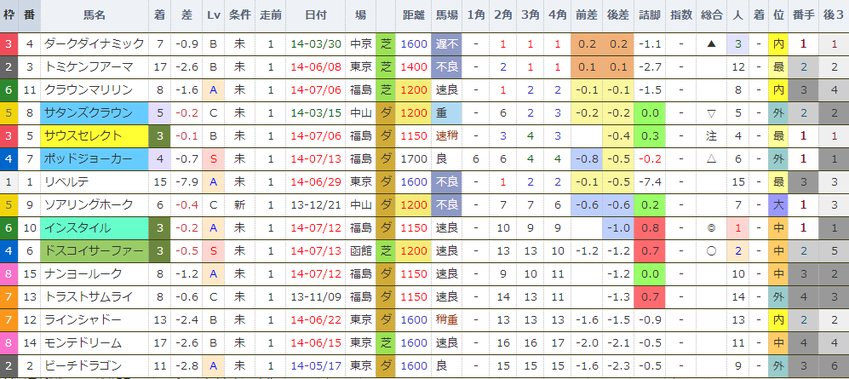Click distance 1700 in ポッドジョーカー row
This screenshot has height=379, width=849.
(414, 159)
